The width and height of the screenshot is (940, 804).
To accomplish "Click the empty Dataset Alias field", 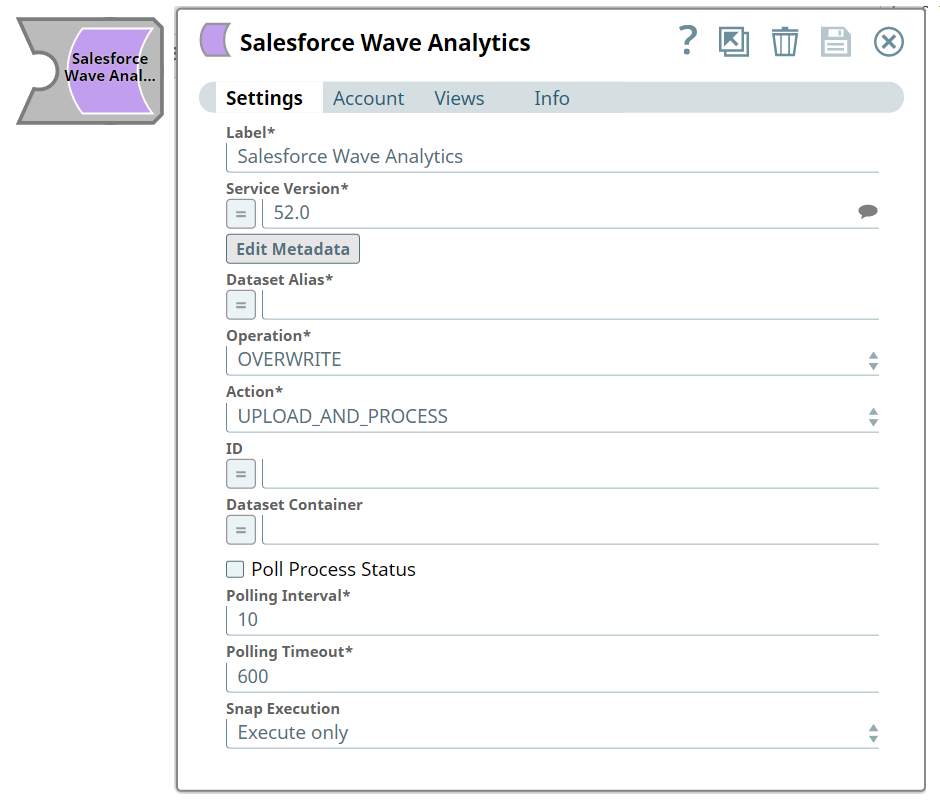I will pos(570,305).
